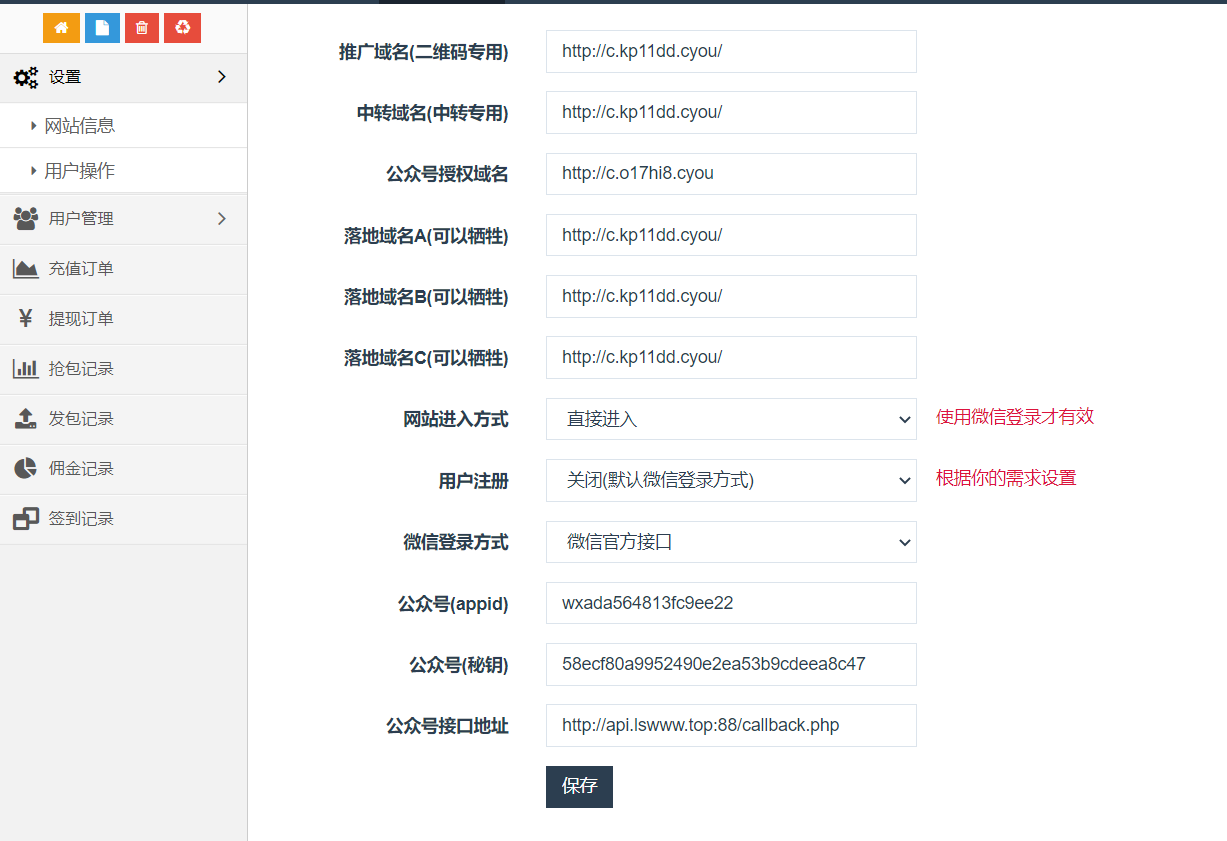Open the 网站进入方式 dropdown

click(731, 419)
